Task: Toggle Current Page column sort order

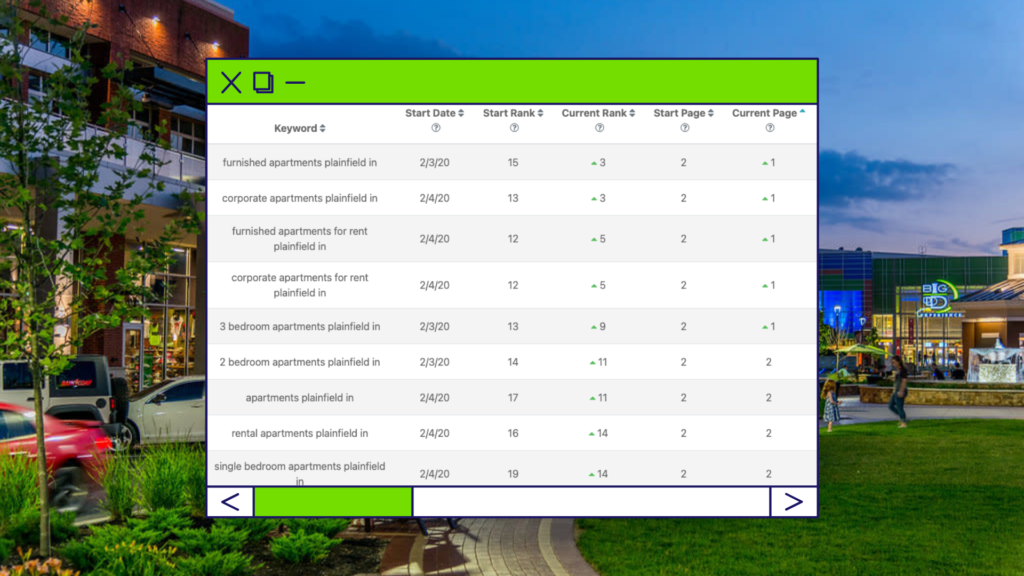Action: coord(768,113)
